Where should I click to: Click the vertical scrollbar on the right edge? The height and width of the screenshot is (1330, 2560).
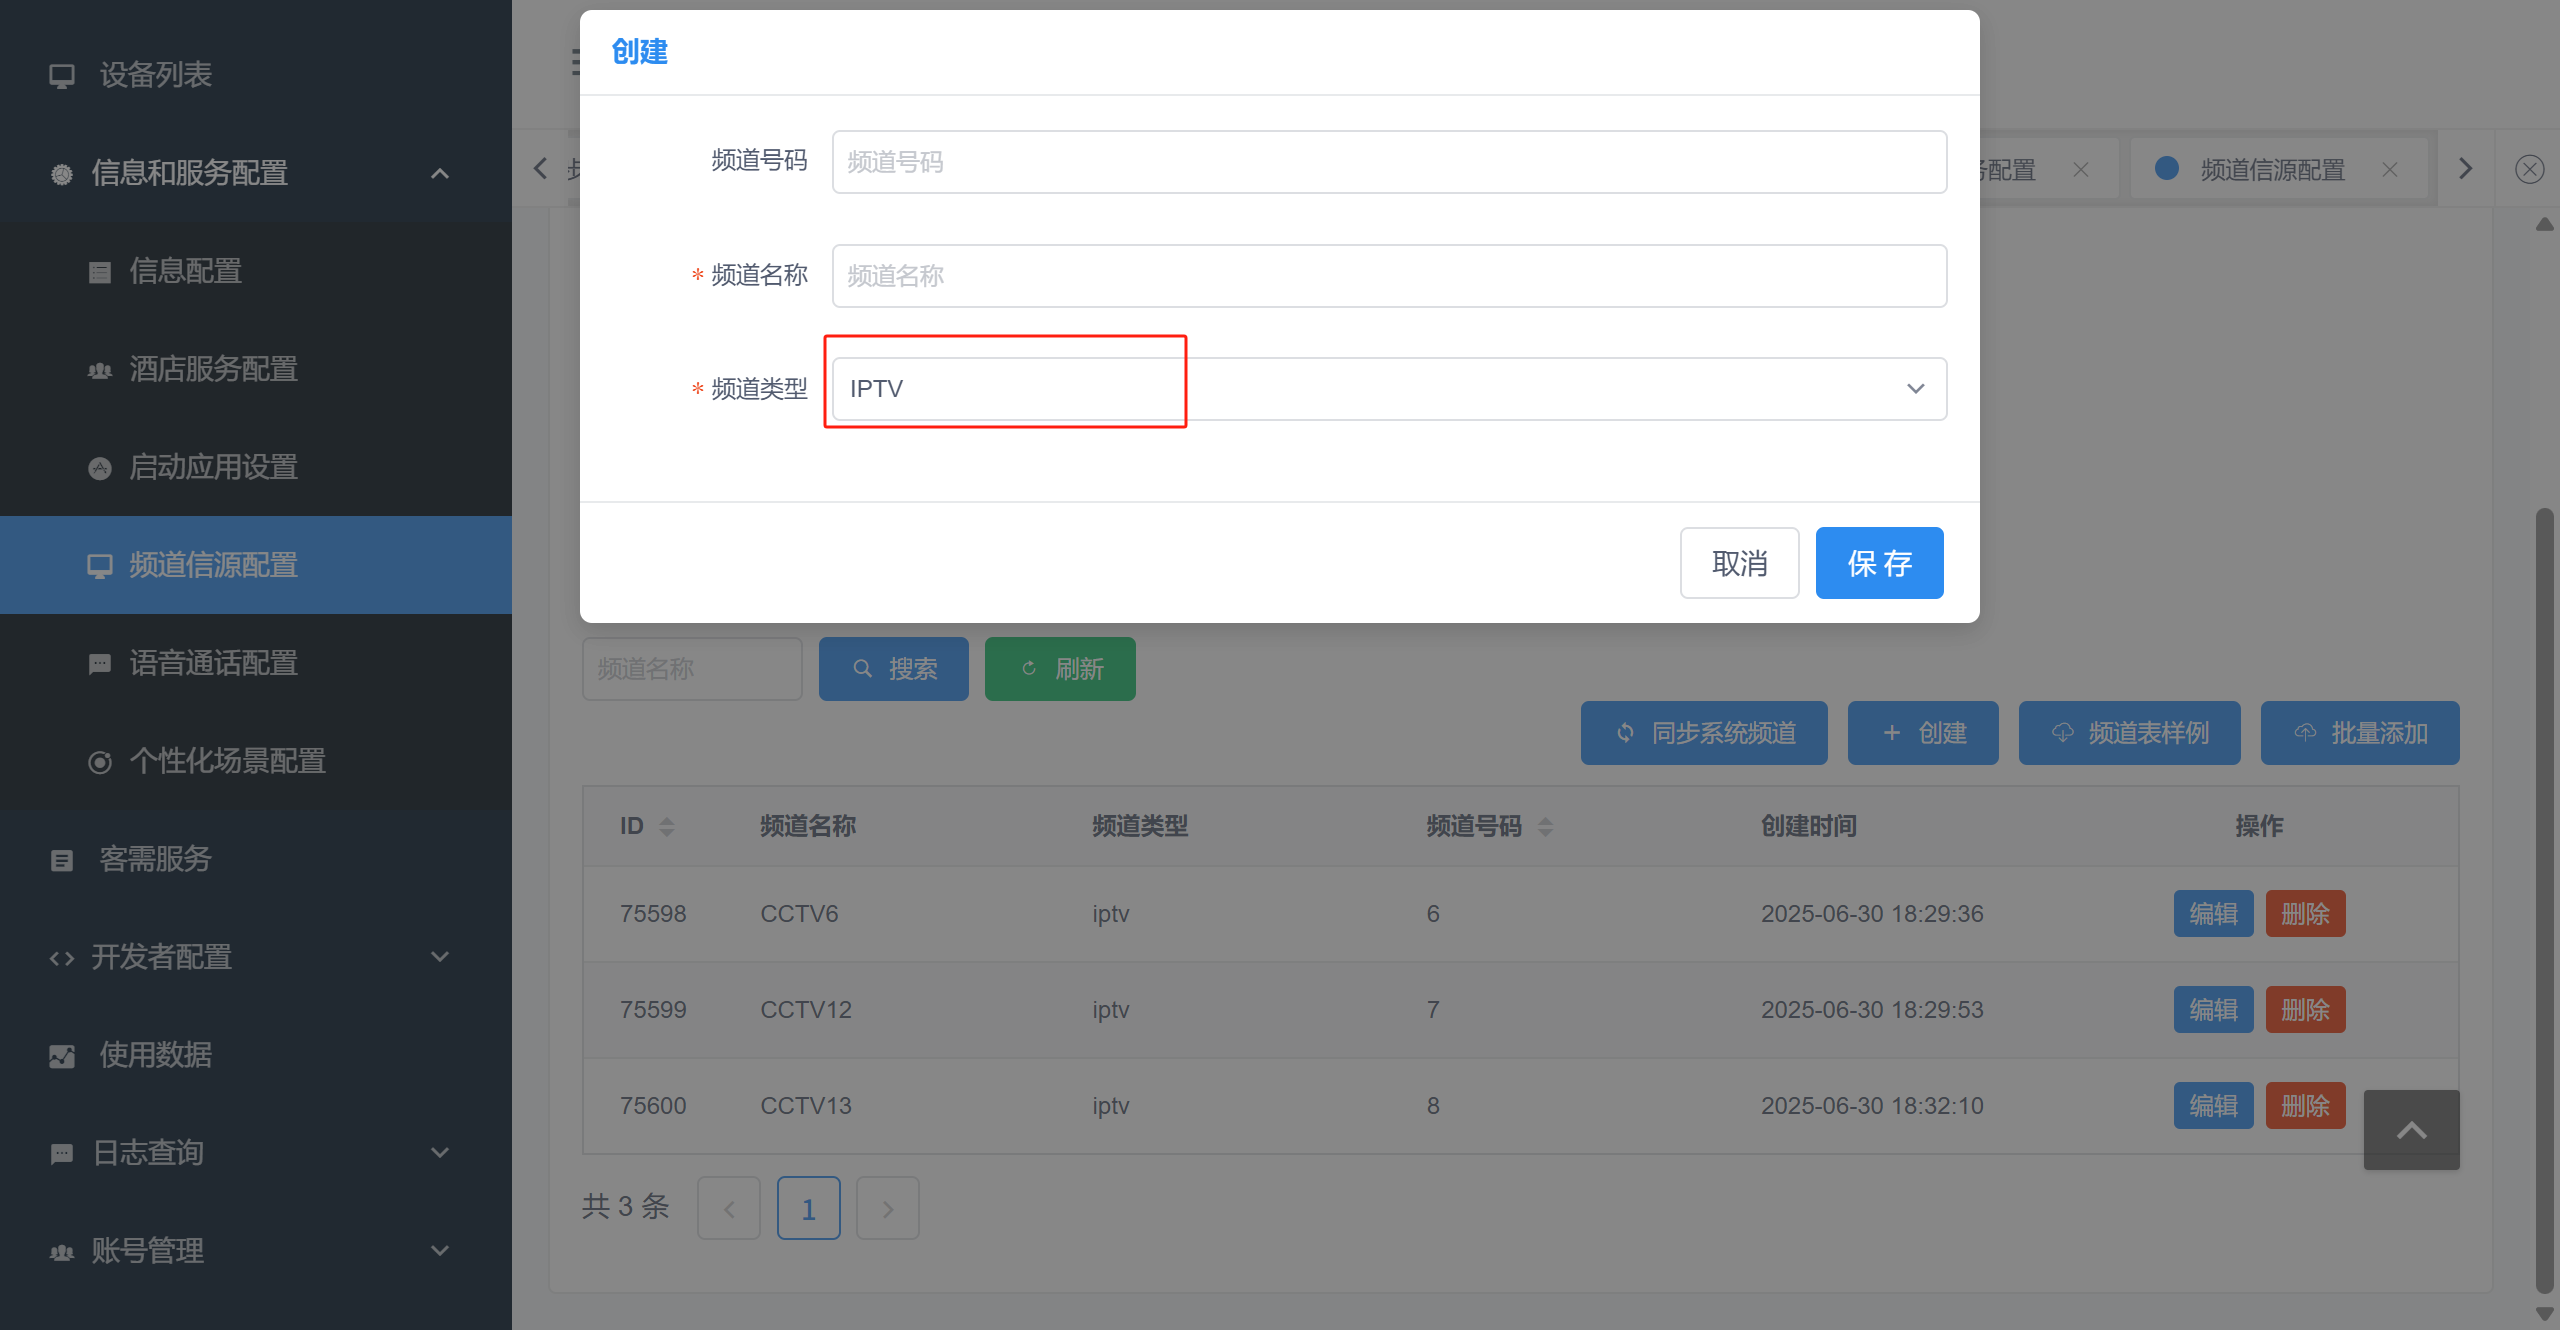tap(2544, 900)
